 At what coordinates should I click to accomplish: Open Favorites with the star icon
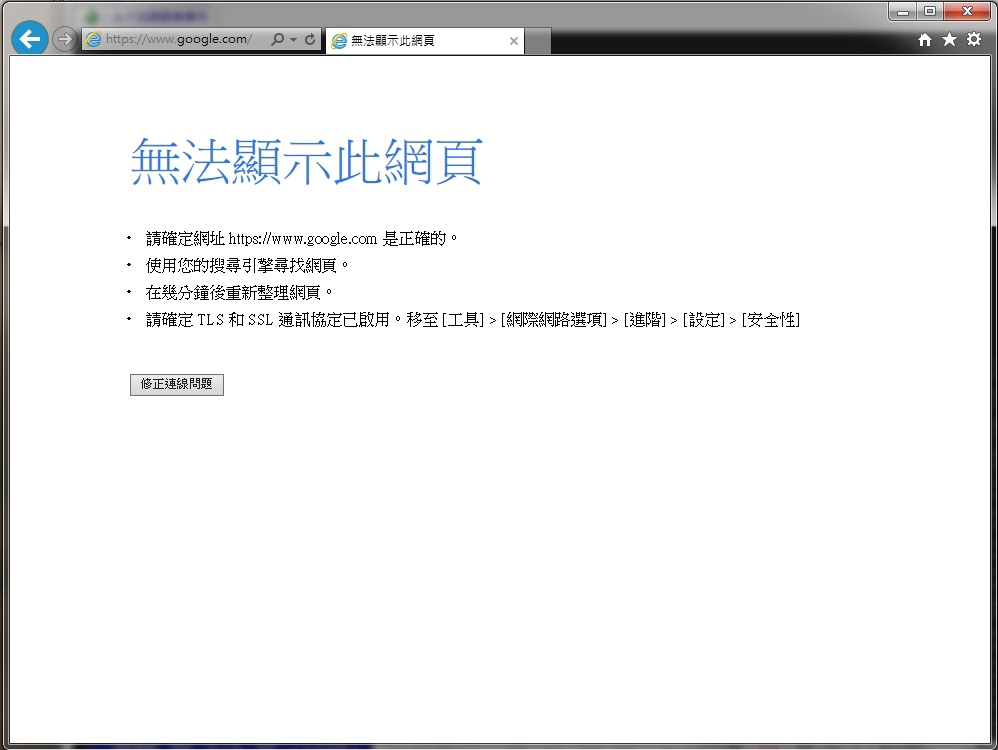point(950,40)
